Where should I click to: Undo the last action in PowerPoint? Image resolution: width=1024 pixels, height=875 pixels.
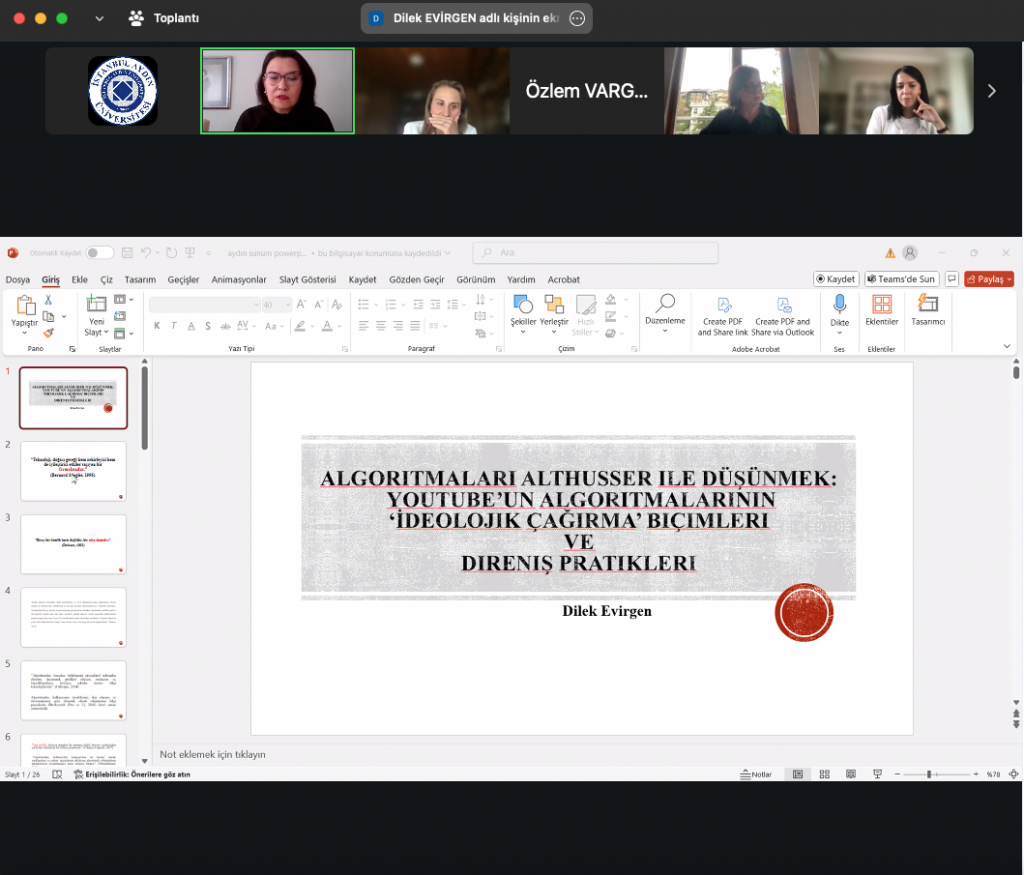pos(146,253)
